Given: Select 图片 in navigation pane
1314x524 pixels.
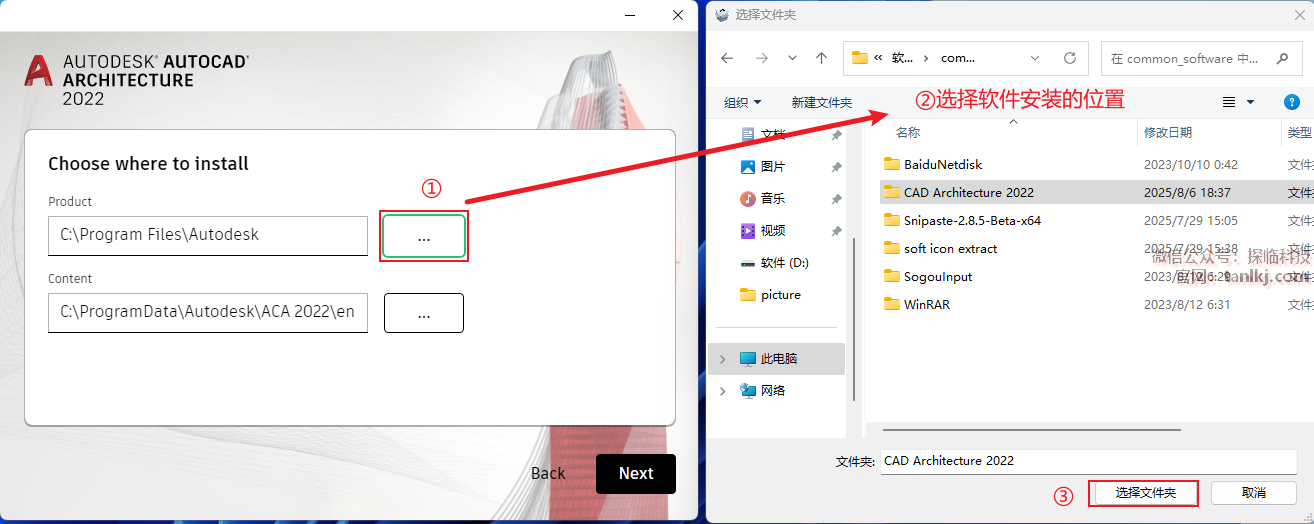Looking at the screenshot, I should pos(772,166).
